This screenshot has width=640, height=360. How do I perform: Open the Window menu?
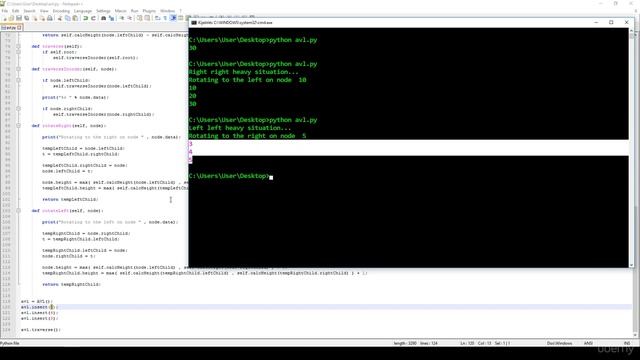click(167, 11)
